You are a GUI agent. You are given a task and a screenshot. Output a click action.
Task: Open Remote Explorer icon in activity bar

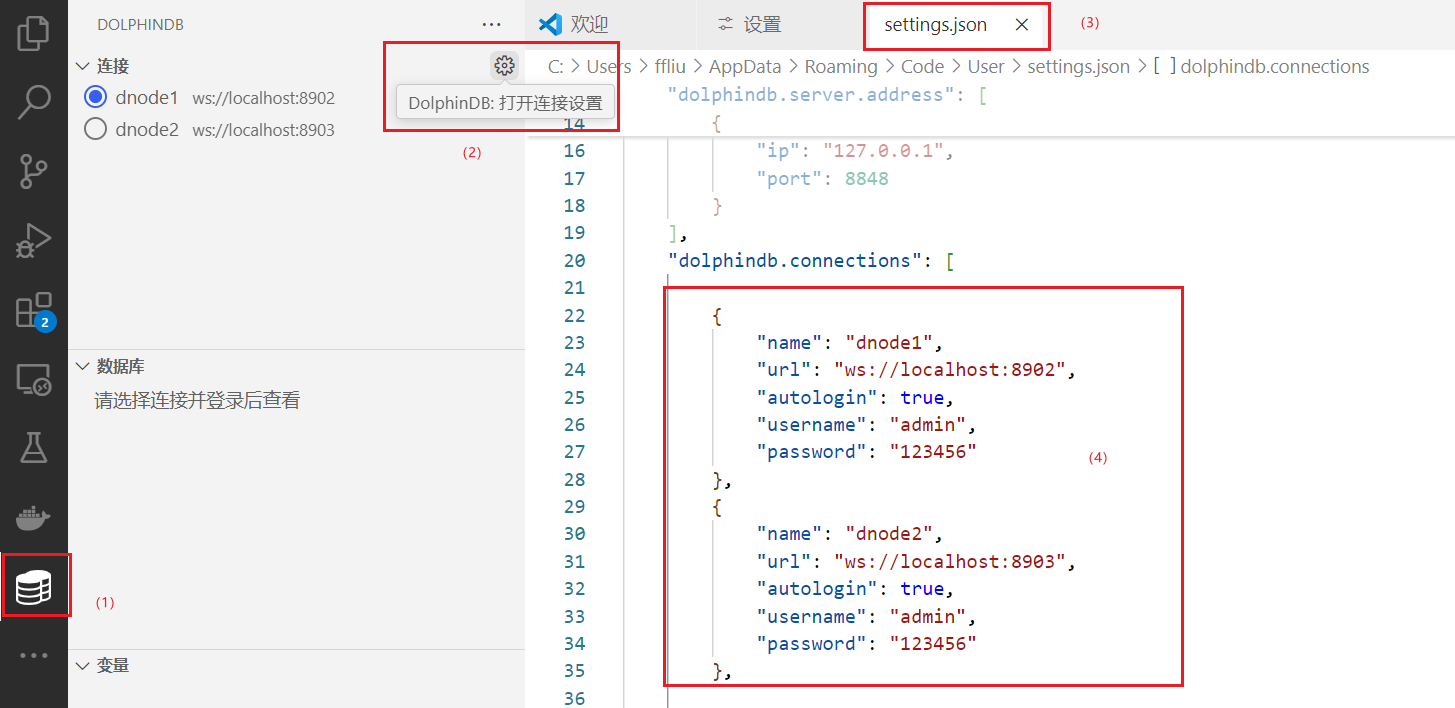(33, 380)
